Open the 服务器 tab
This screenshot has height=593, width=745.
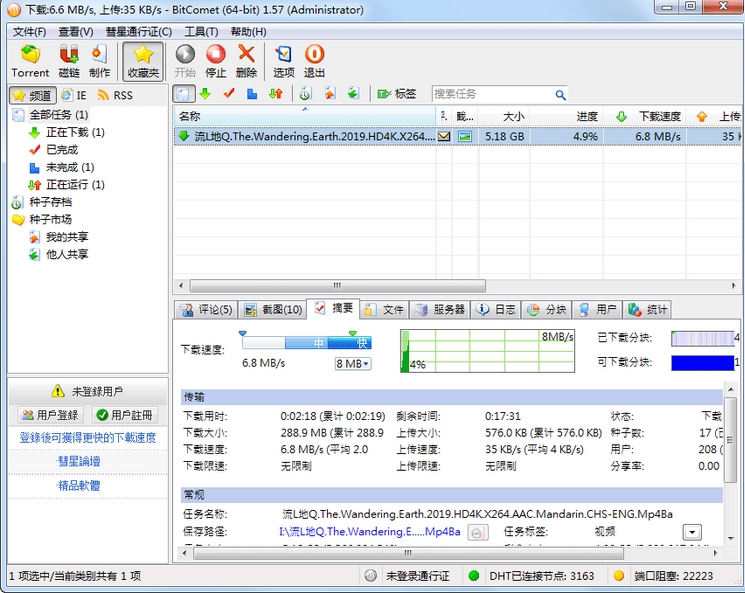pos(440,310)
